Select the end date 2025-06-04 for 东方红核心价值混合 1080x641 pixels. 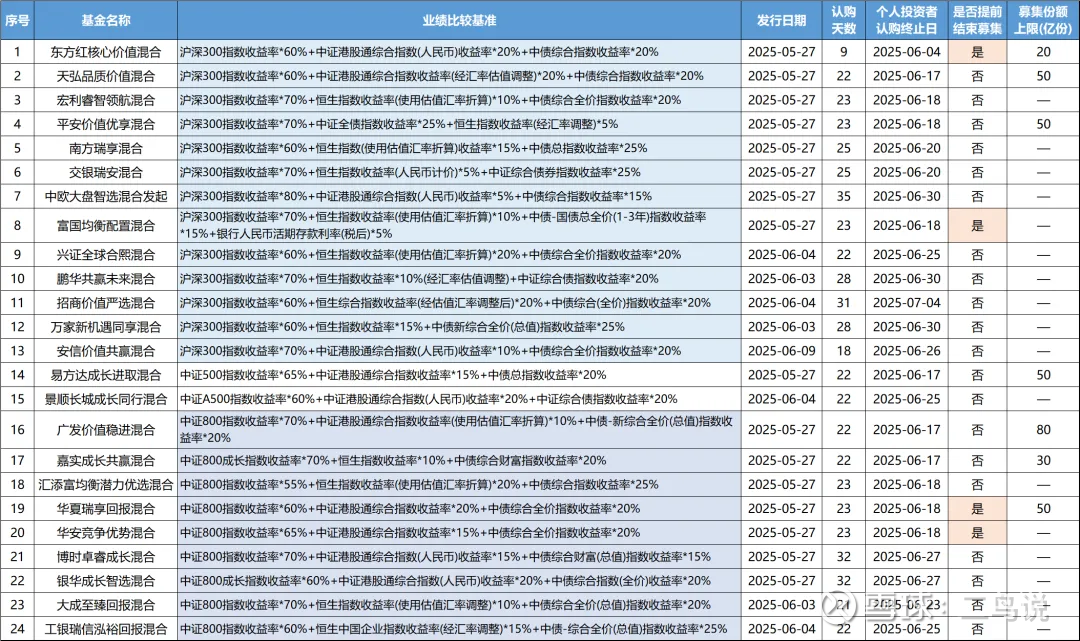point(906,52)
